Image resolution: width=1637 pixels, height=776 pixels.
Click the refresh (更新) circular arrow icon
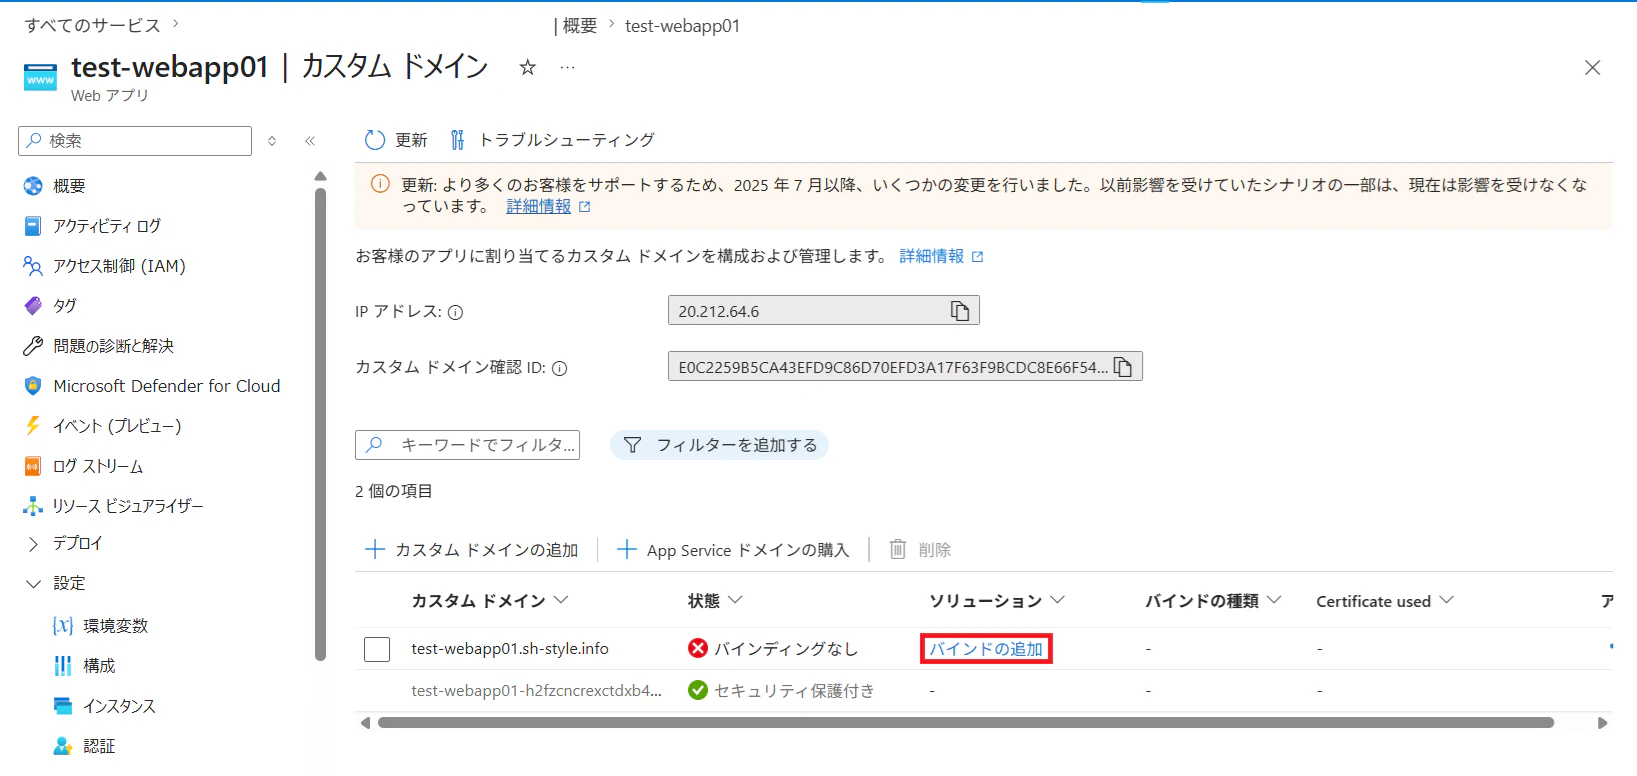[x=375, y=140]
